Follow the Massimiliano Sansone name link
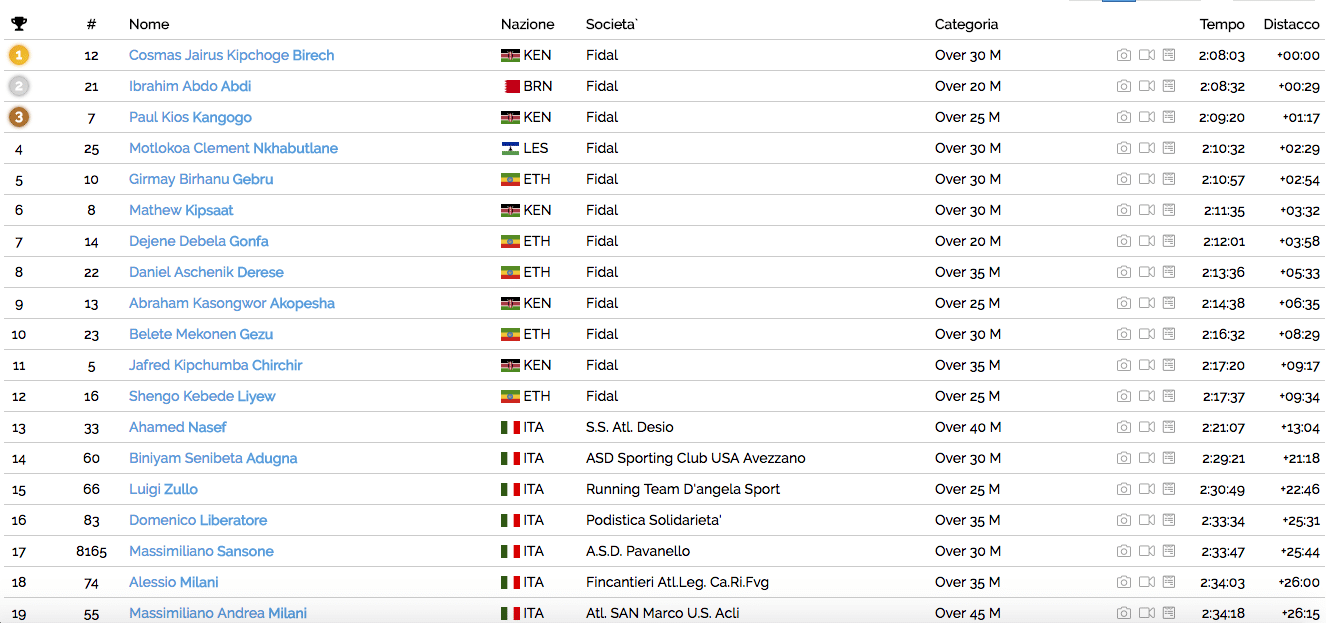 (x=201, y=552)
